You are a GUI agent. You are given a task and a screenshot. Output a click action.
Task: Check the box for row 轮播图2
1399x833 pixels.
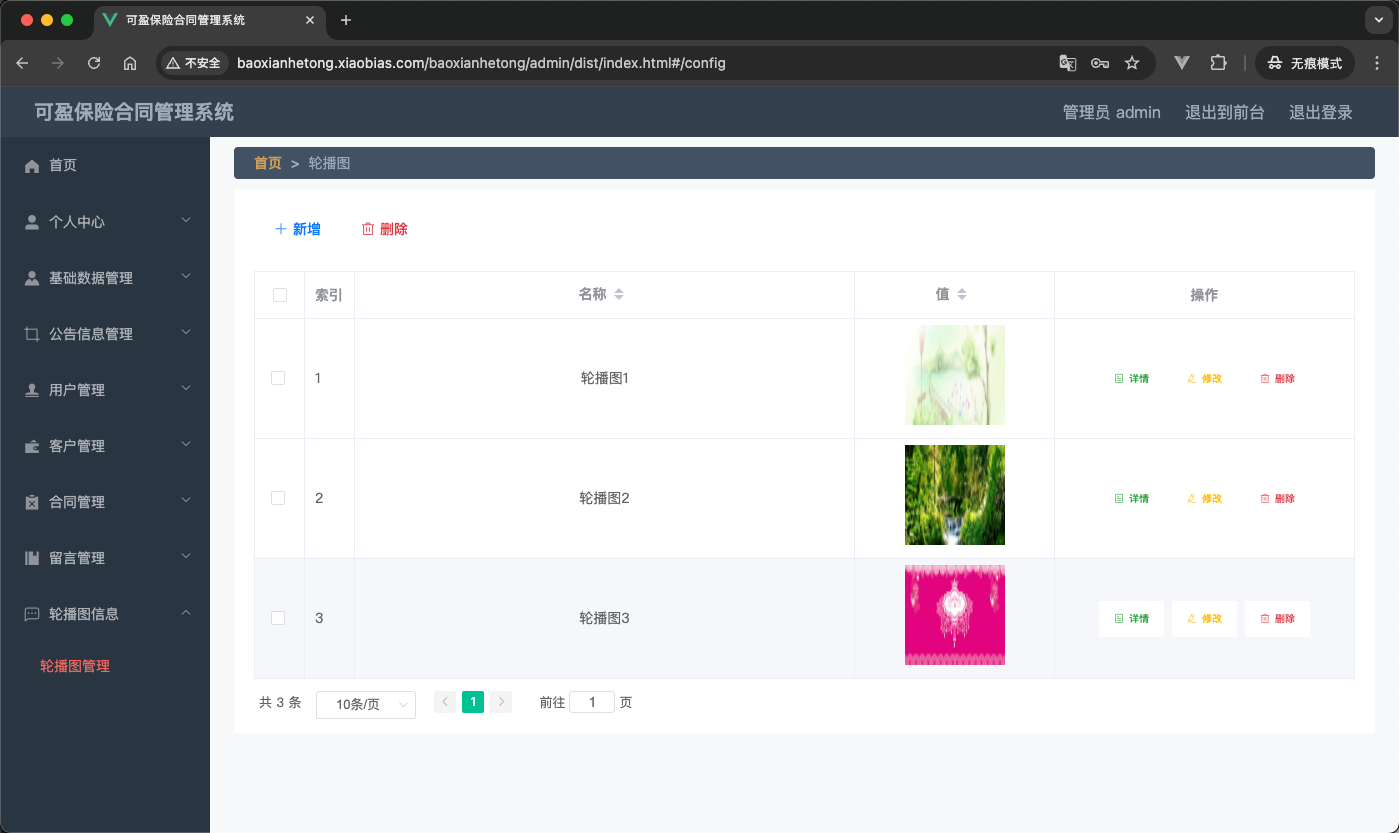click(279, 498)
